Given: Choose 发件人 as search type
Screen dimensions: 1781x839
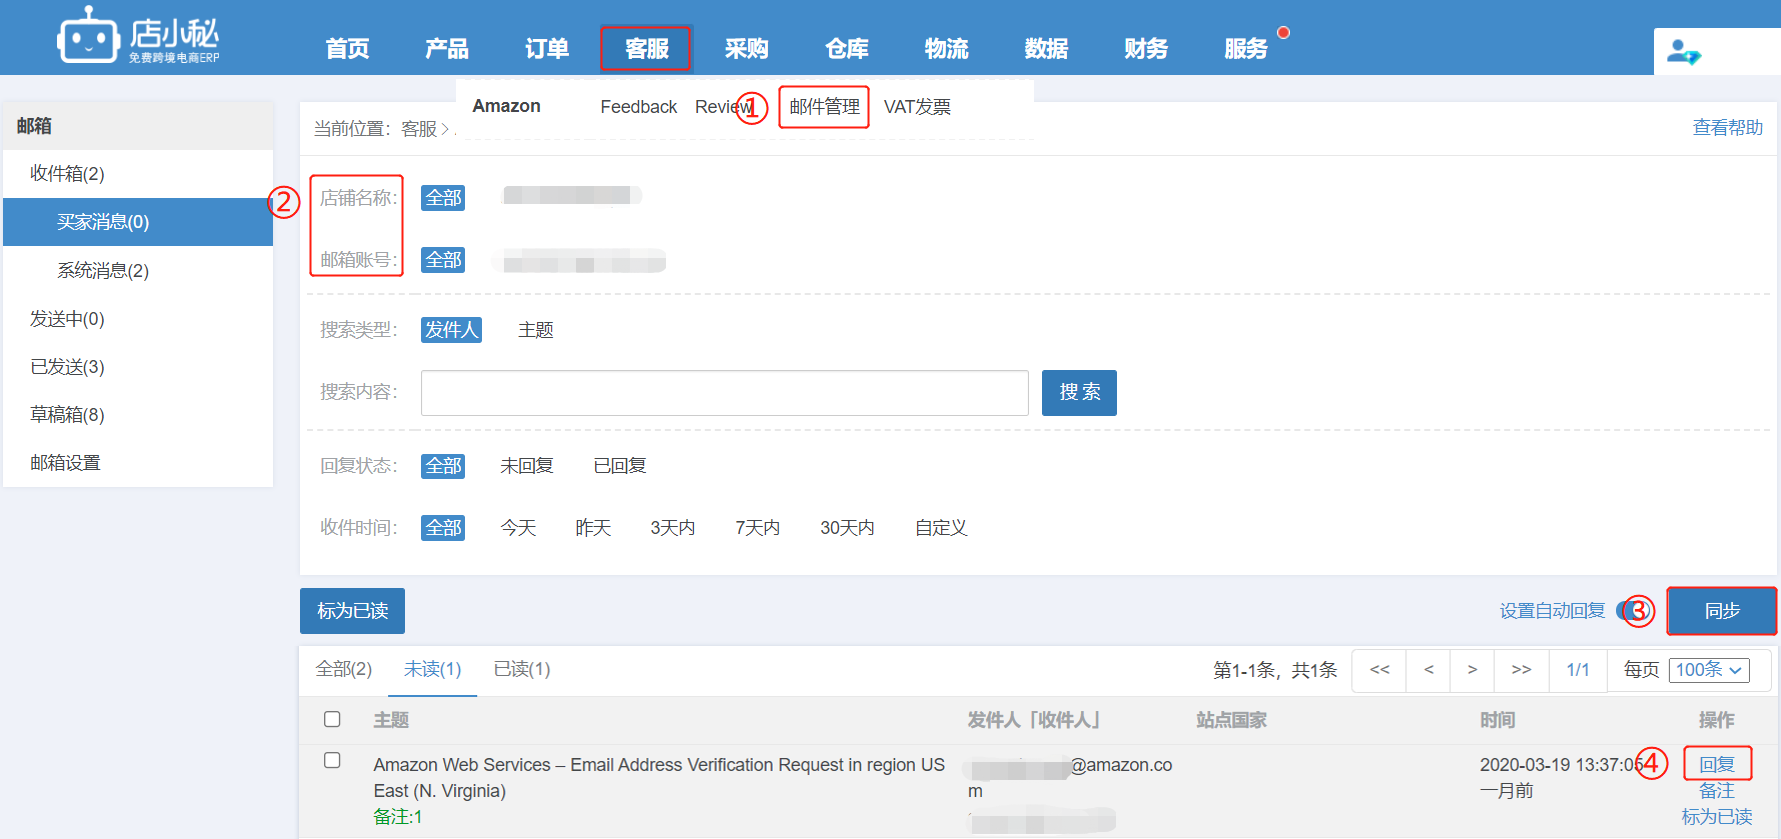Looking at the screenshot, I should tap(451, 330).
